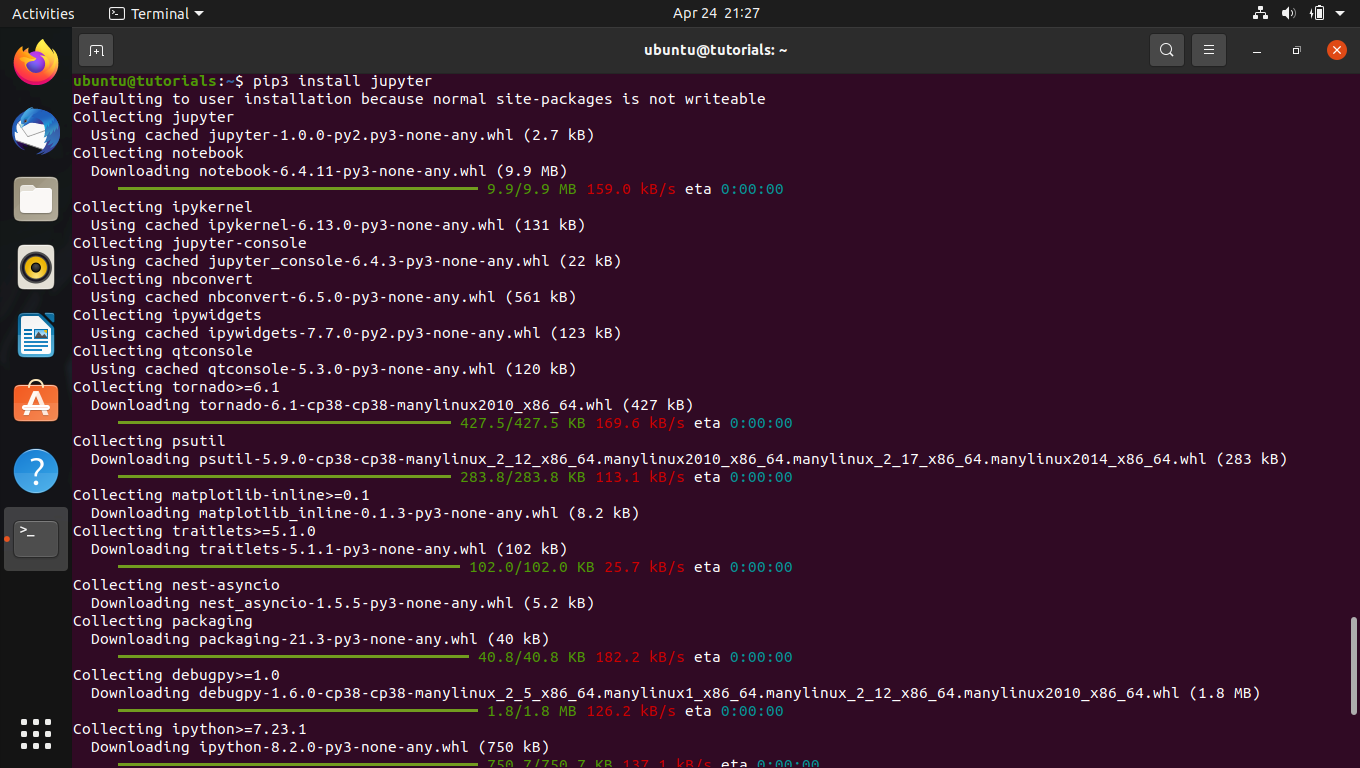Launch Firefox from the dock
1360x768 pixels.
[x=36, y=63]
